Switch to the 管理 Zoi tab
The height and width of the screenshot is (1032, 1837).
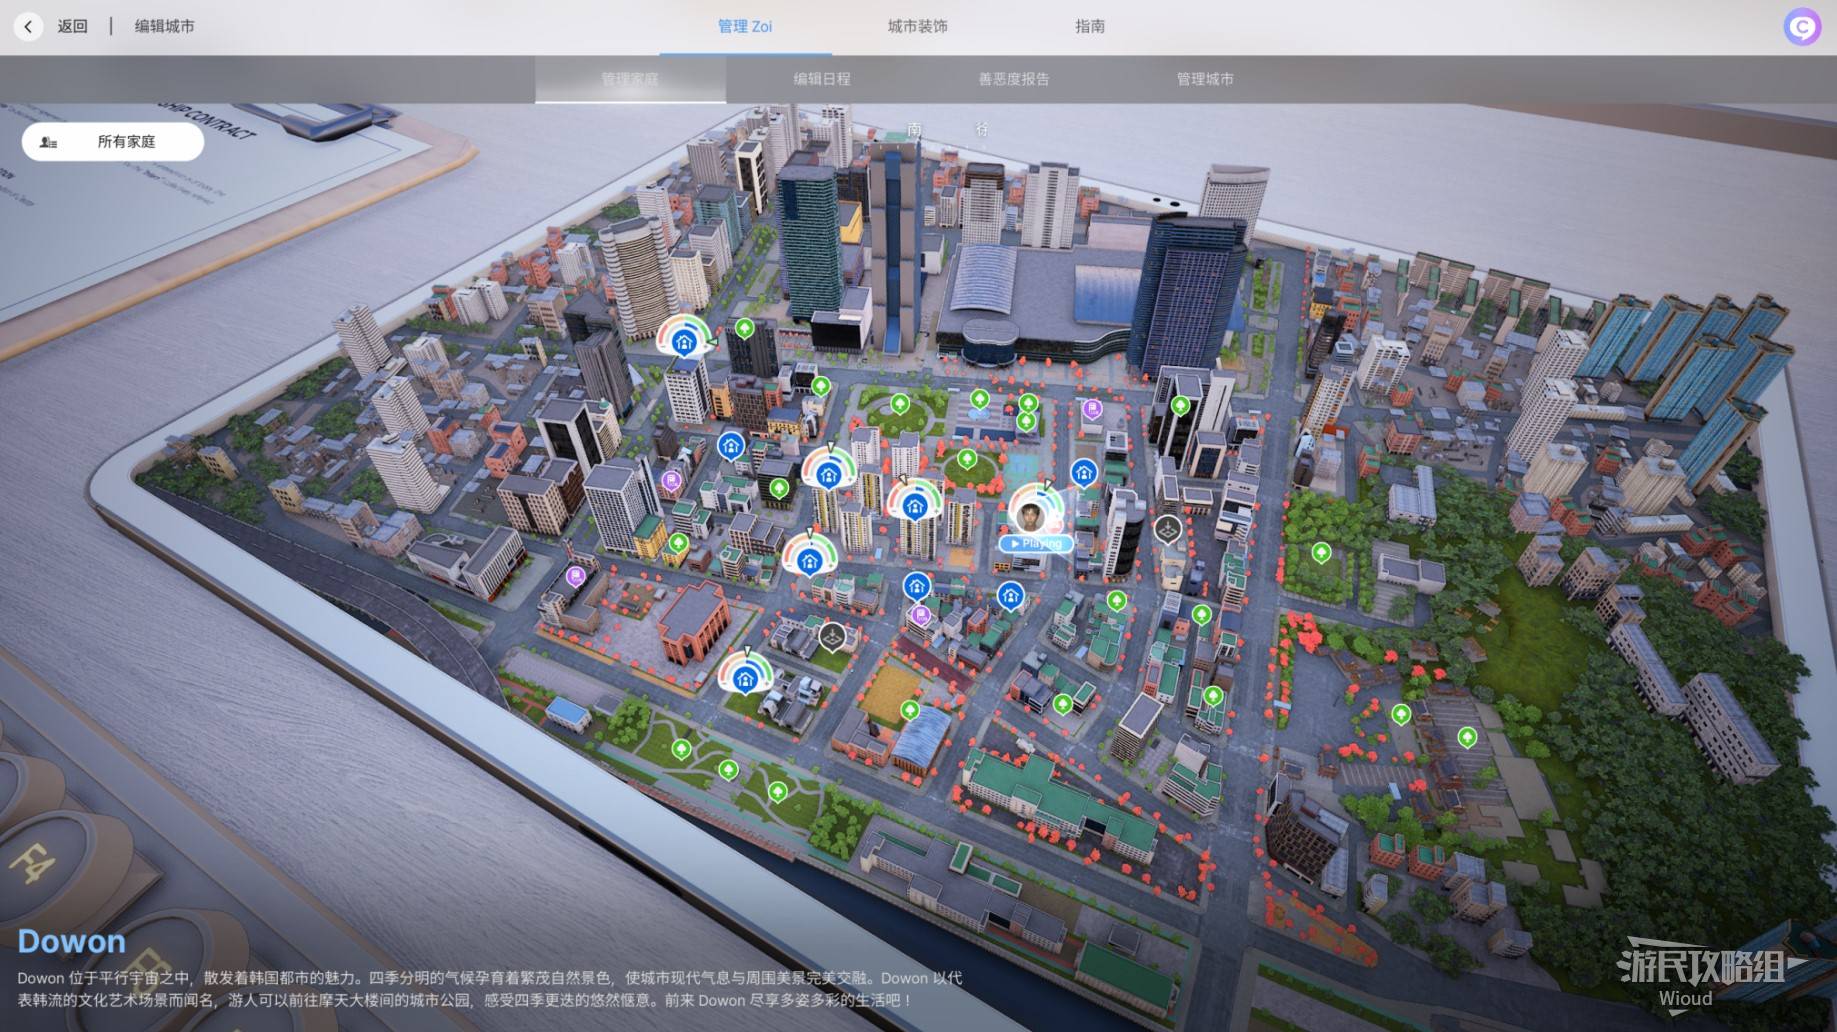pos(745,27)
